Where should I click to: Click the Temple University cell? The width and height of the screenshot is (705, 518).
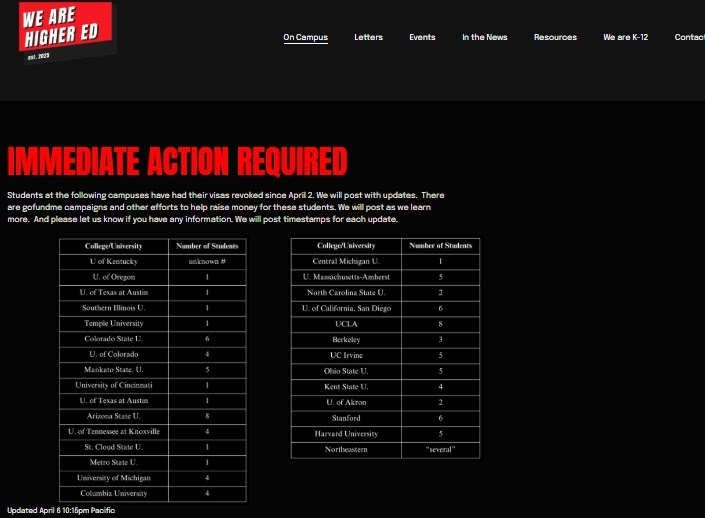(114, 323)
